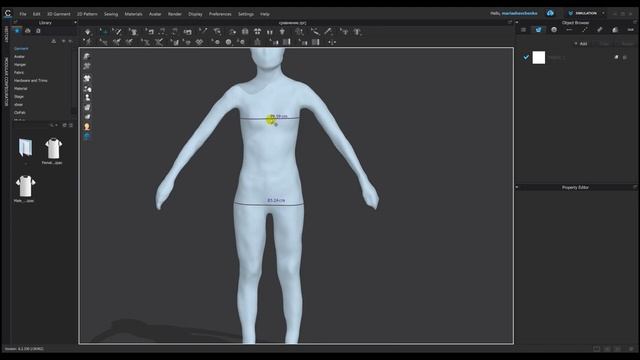Click the FABRIC 1 name in Object Browser
Image resolution: width=640 pixels, height=360 pixels.
coord(556,58)
